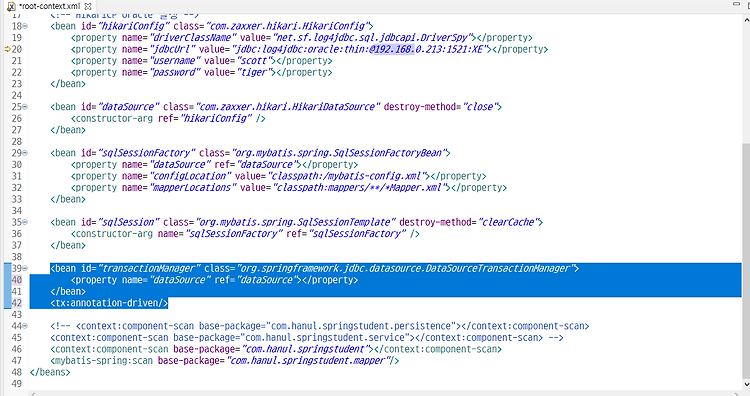Collapse the hikariConfig bean fold marker at line 18
Viewport: 750px width, 396px height.
[25, 26]
